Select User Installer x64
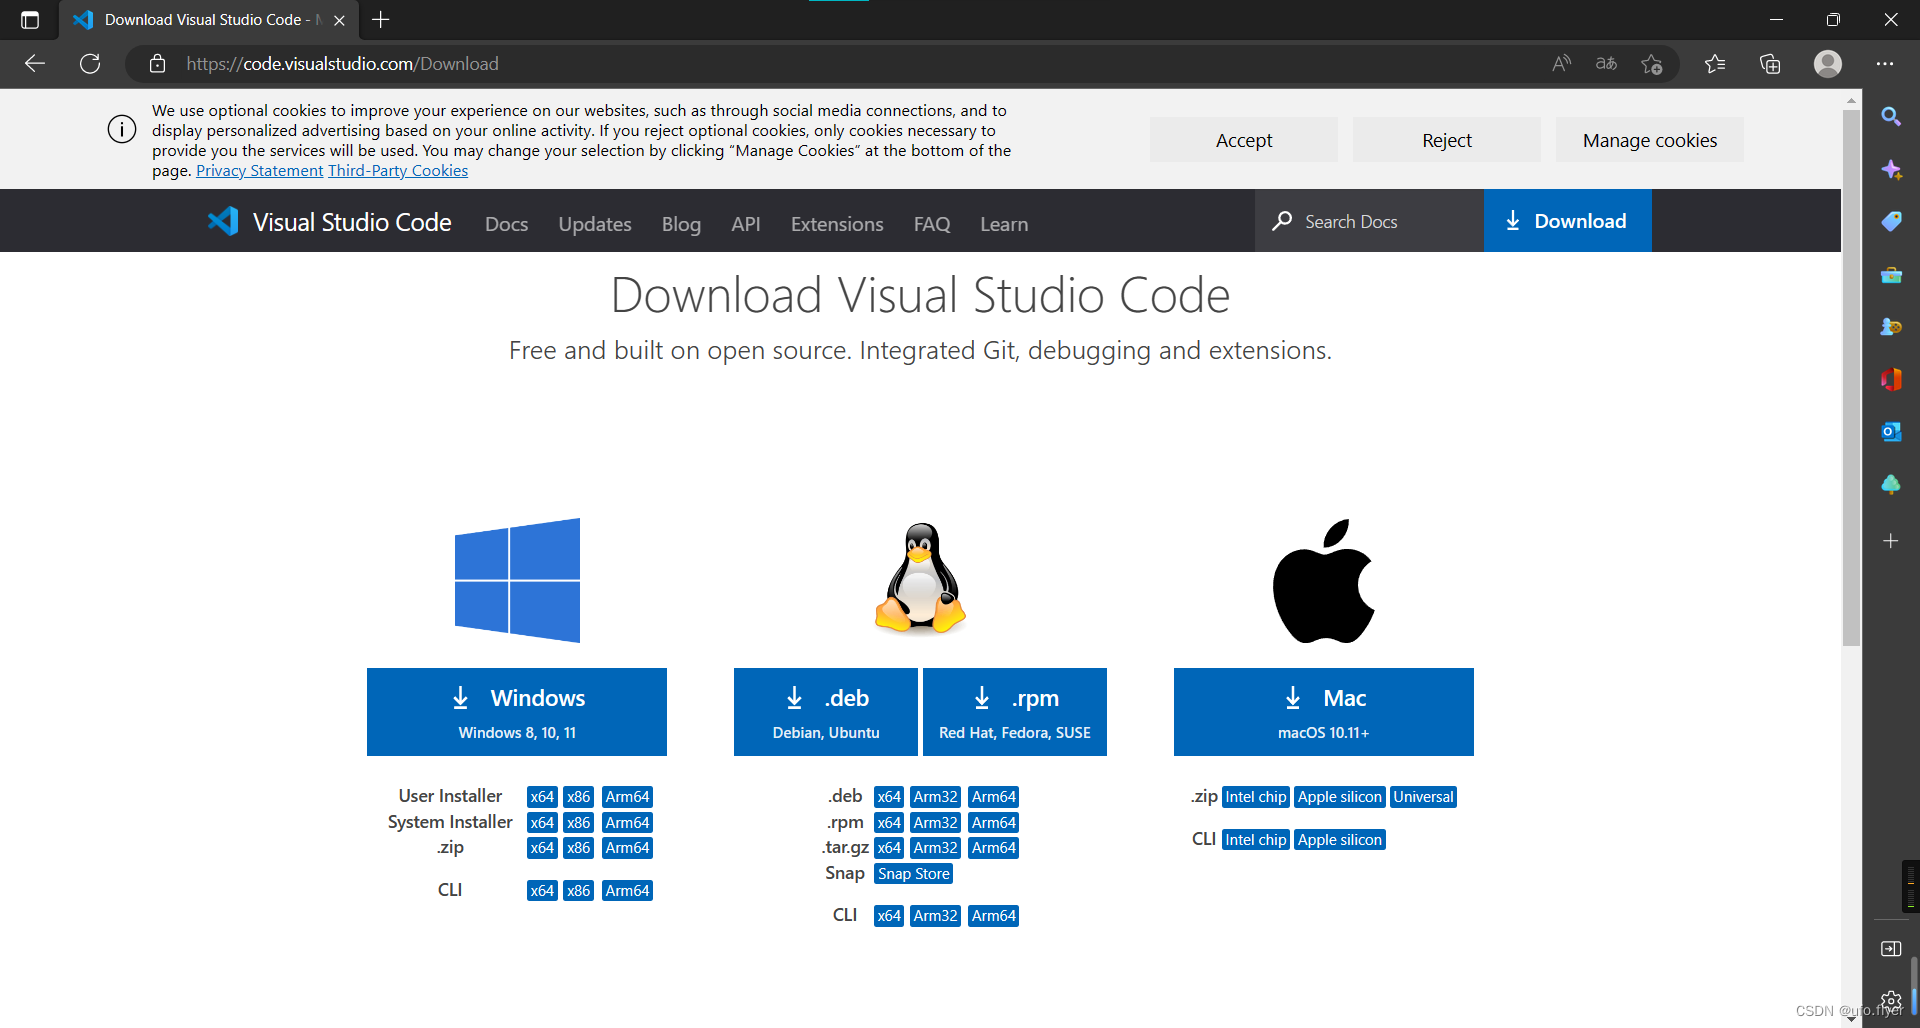Viewport: 1920px width, 1028px height. [x=542, y=797]
